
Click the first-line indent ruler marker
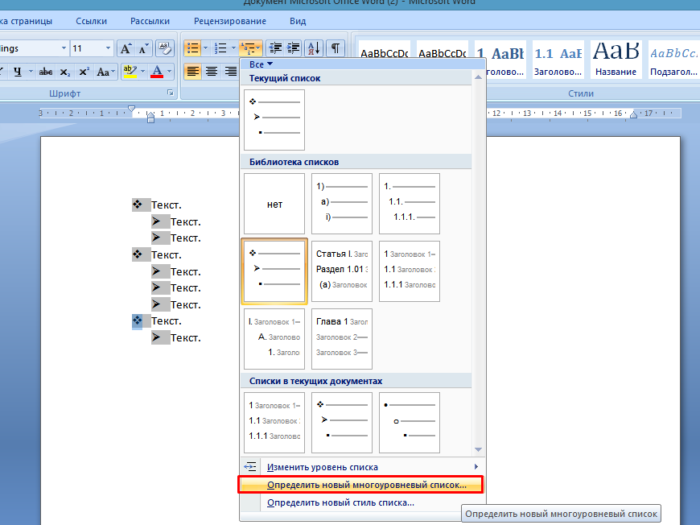pos(131,109)
